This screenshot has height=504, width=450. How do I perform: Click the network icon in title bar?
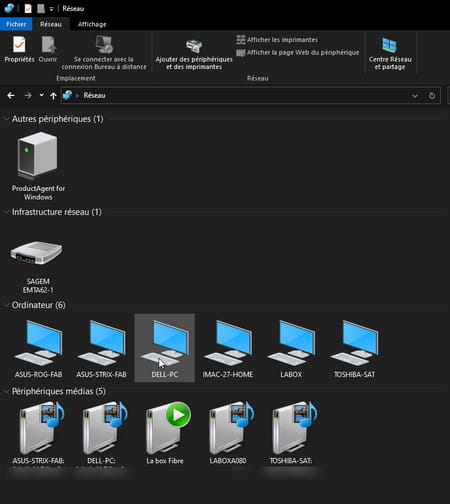tap(9, 8)
